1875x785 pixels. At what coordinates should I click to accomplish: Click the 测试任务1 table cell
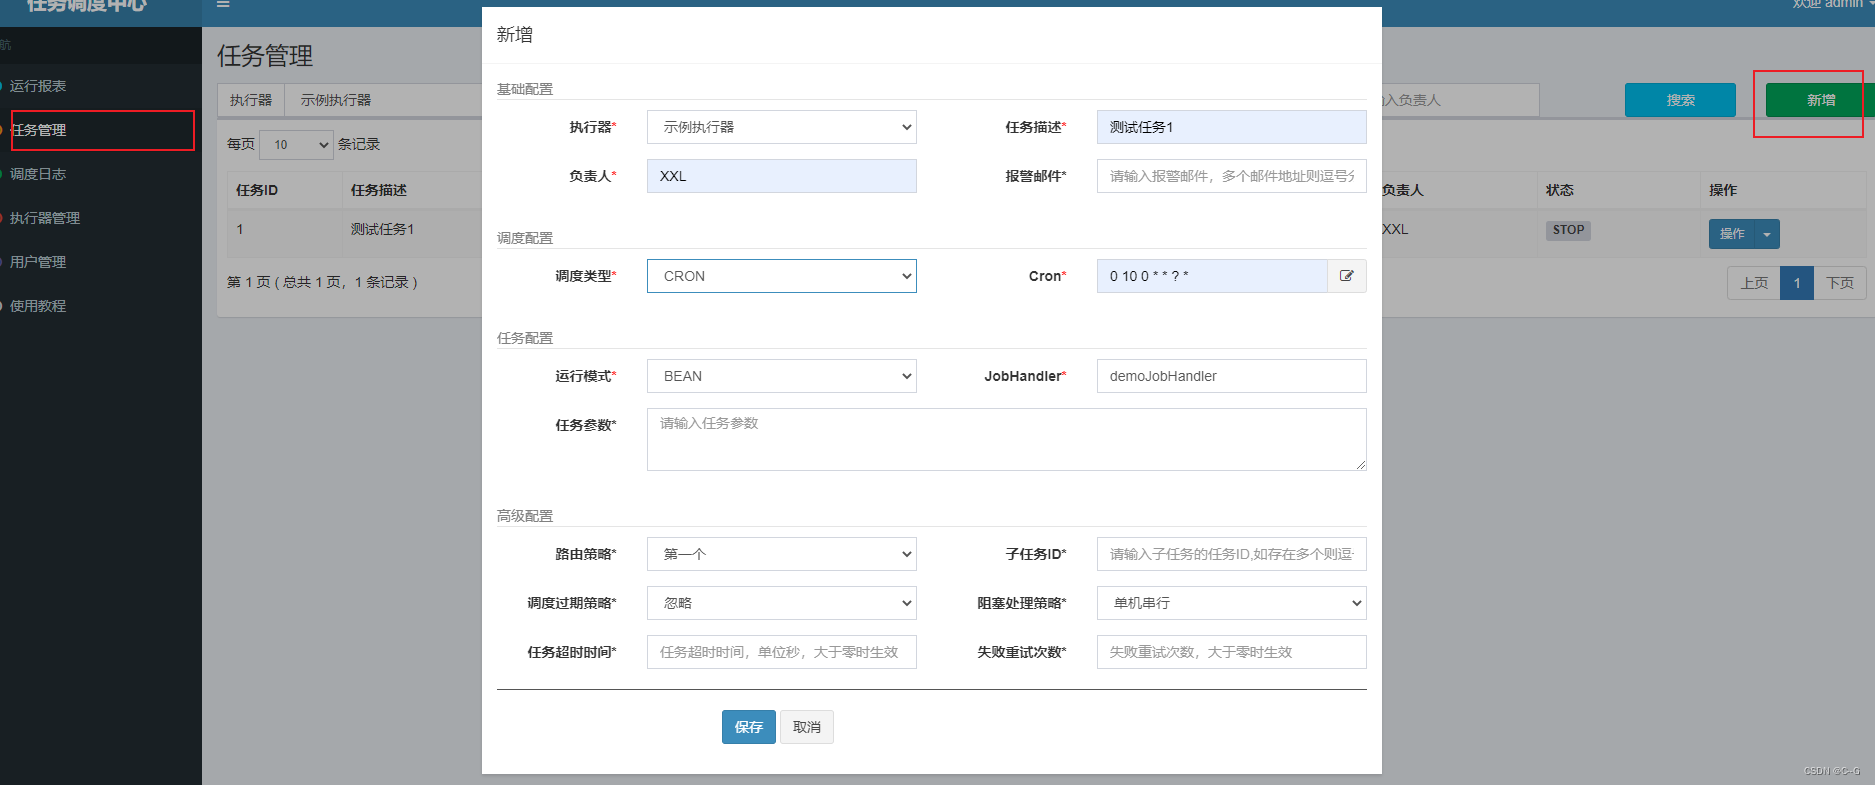(x=382, y=229)
